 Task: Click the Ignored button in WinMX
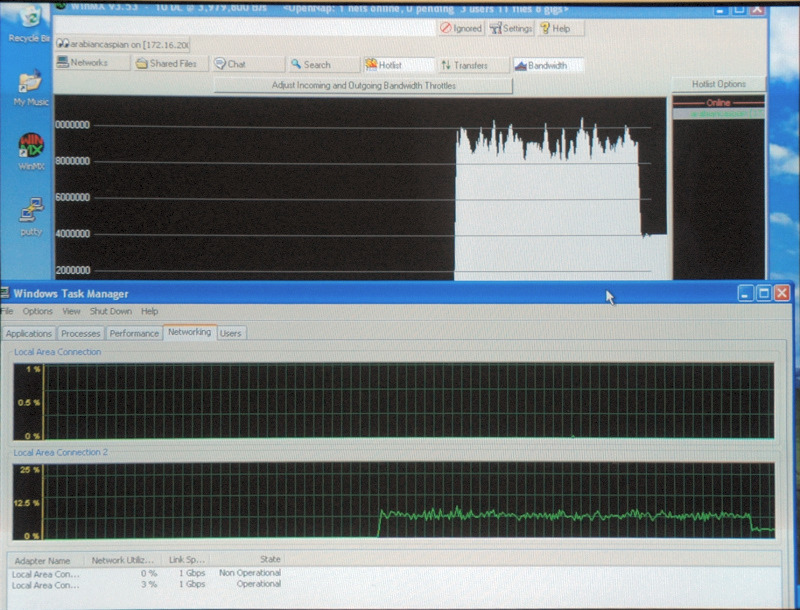point(461,28)
